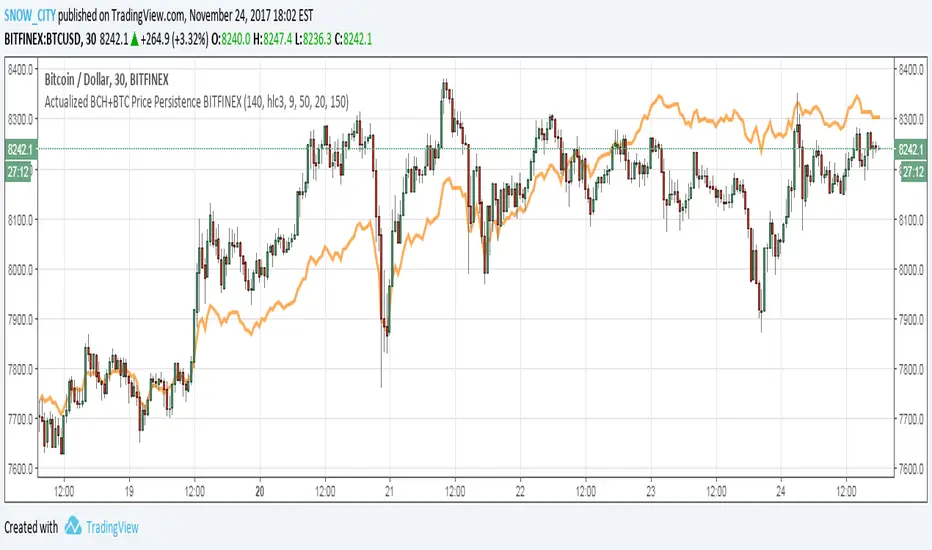The image size is (932, 550).
Task: Click the published date 'November 24, 2017 18:02 EST'
Action: [251, 15]
